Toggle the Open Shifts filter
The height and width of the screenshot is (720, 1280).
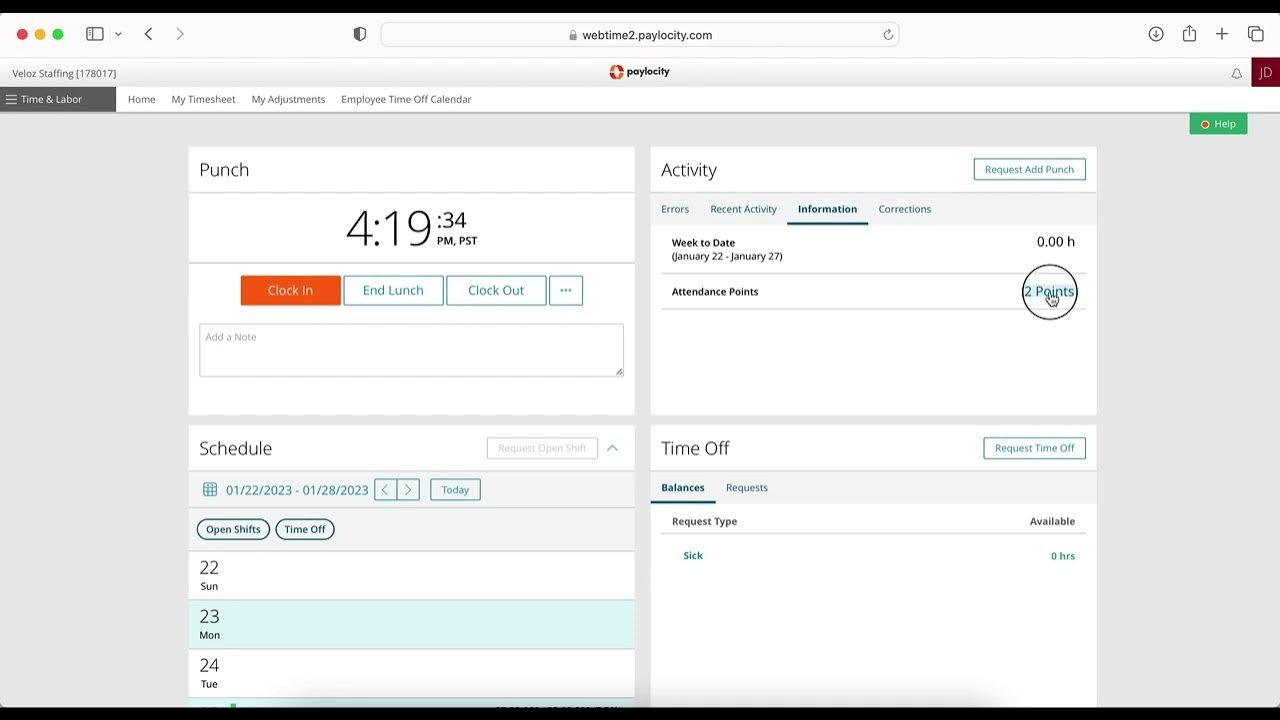click(233, 529)
